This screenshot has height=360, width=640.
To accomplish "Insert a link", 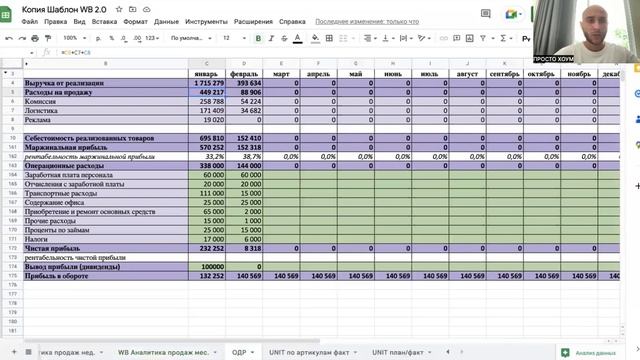I will (x=444, y=38).
